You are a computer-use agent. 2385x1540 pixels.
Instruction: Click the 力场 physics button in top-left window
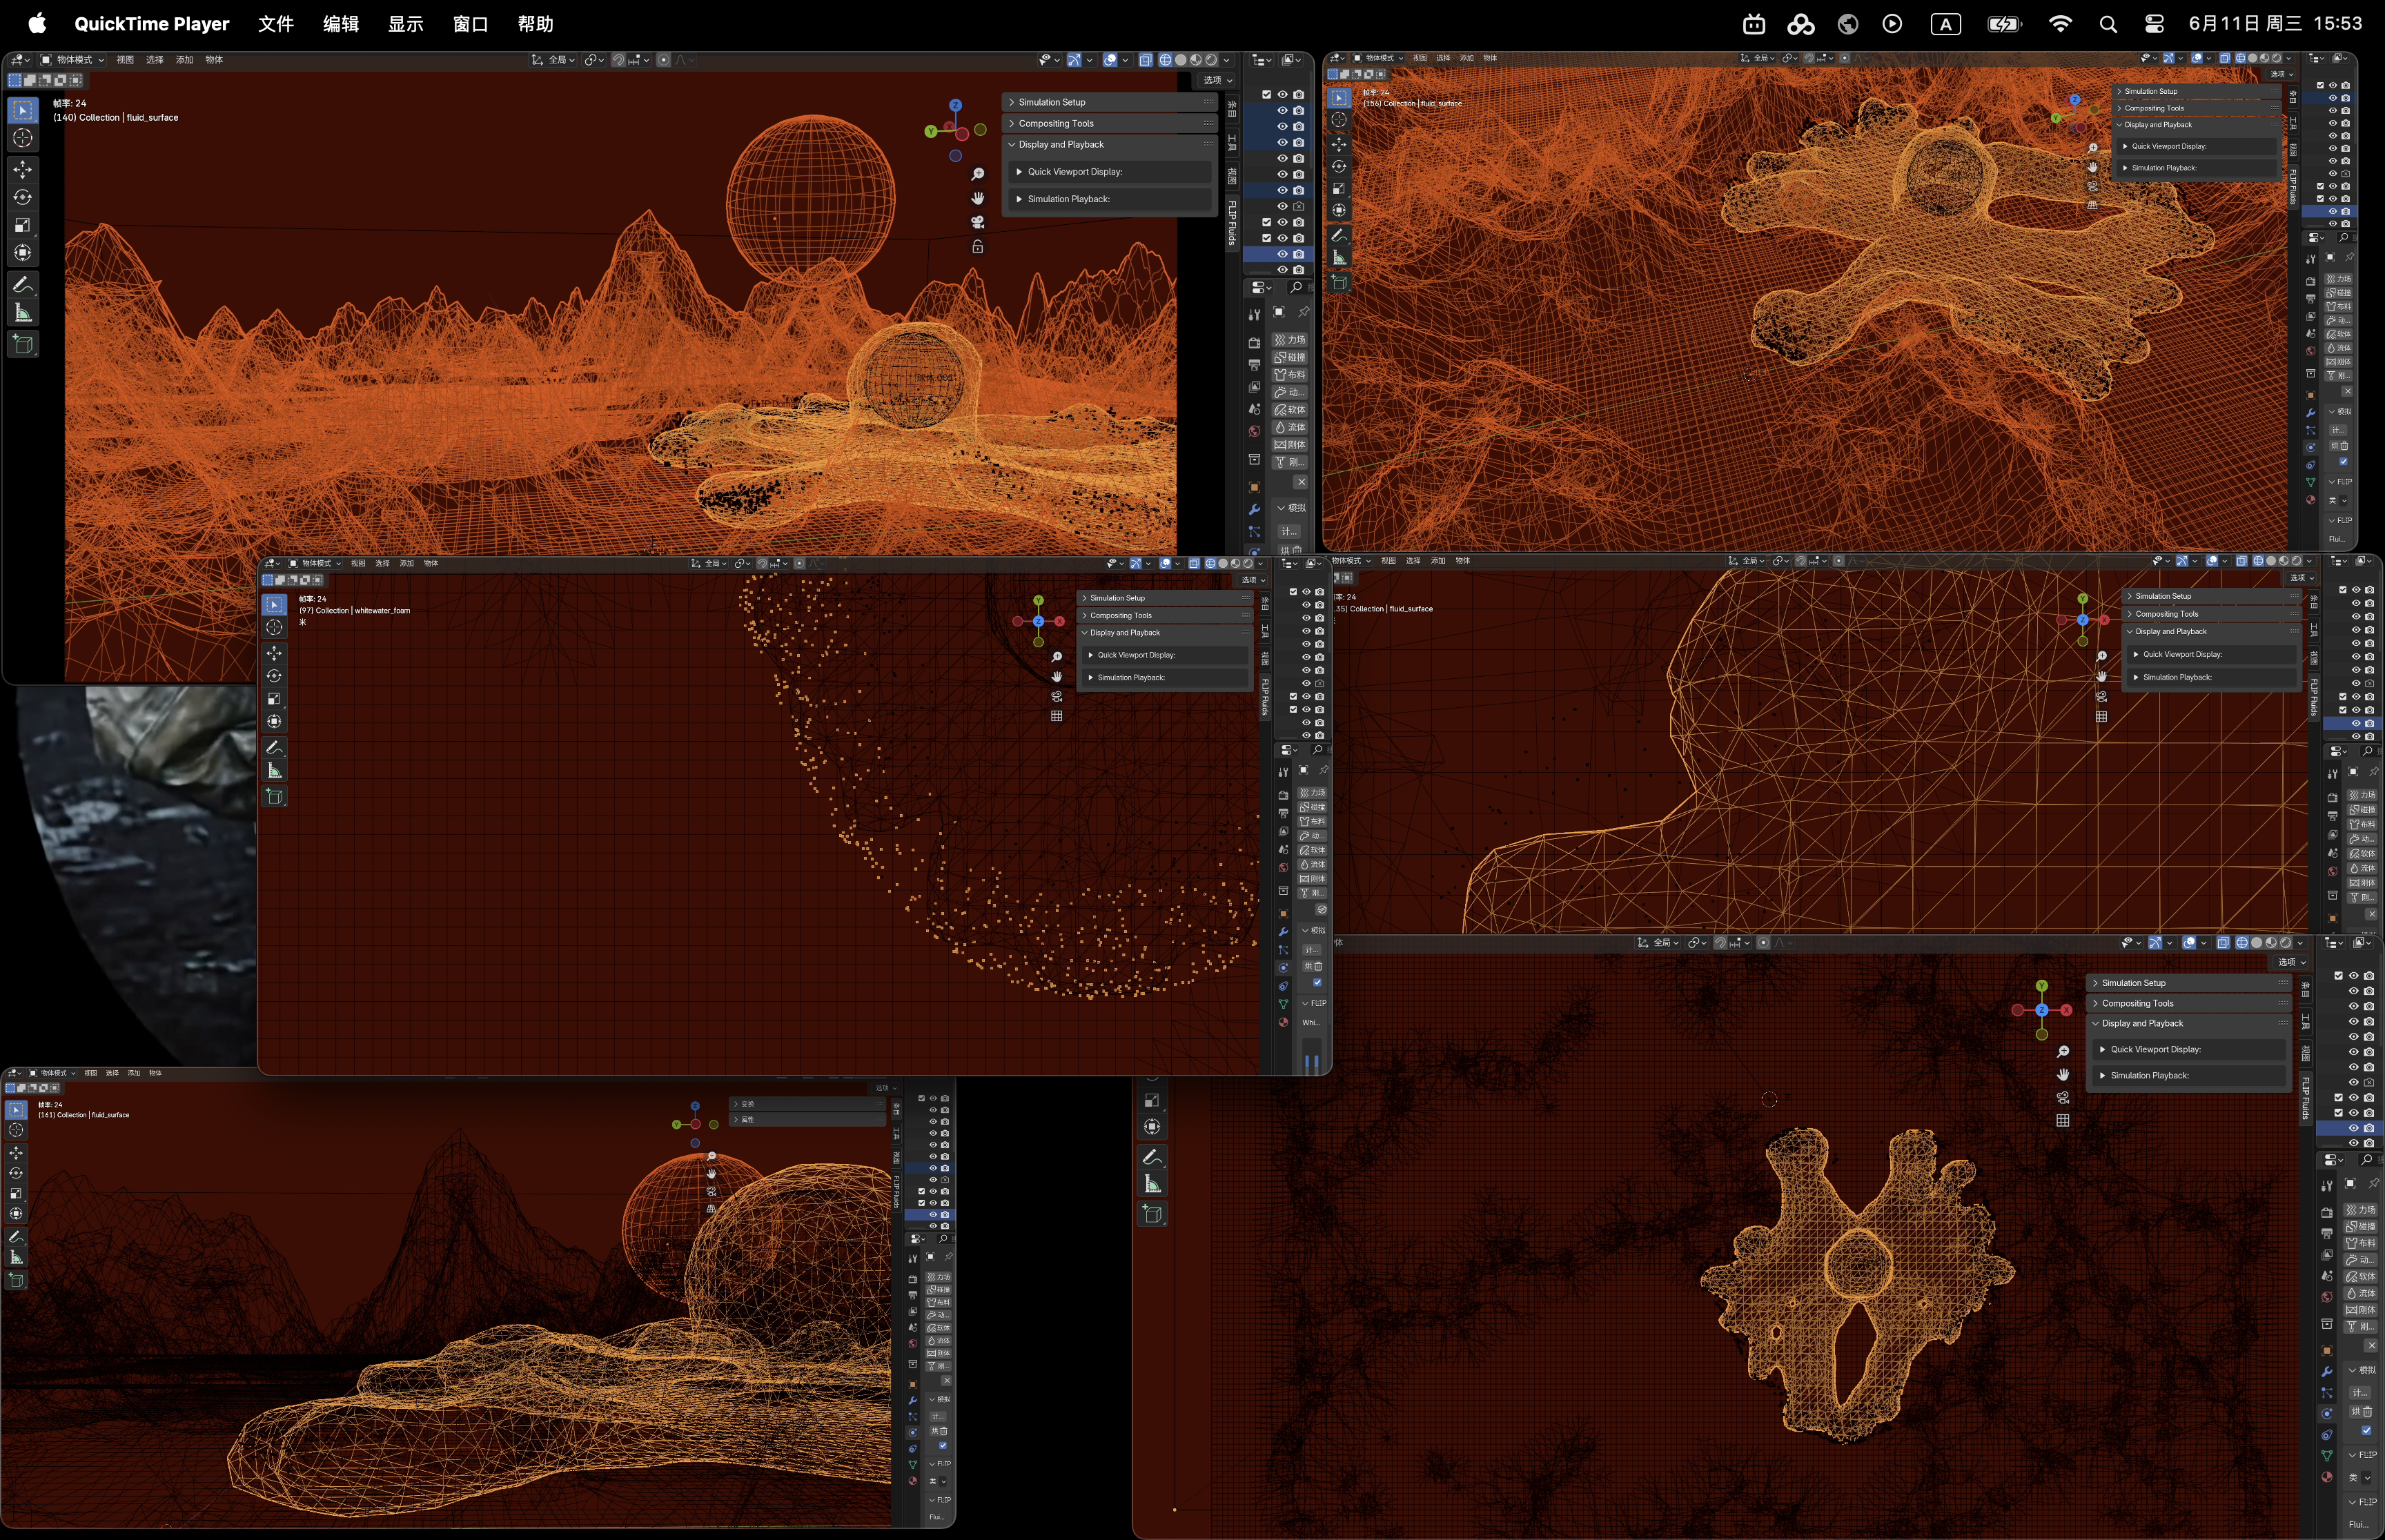tap(1290, 339)
